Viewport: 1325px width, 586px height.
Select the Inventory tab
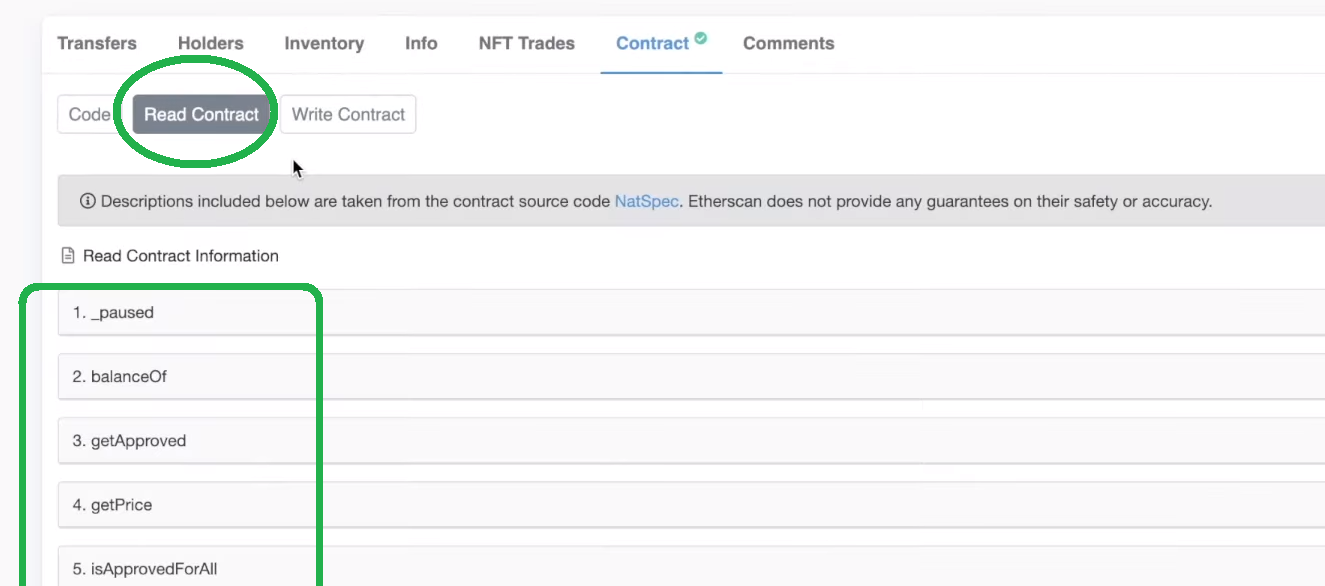coord(324,43)
